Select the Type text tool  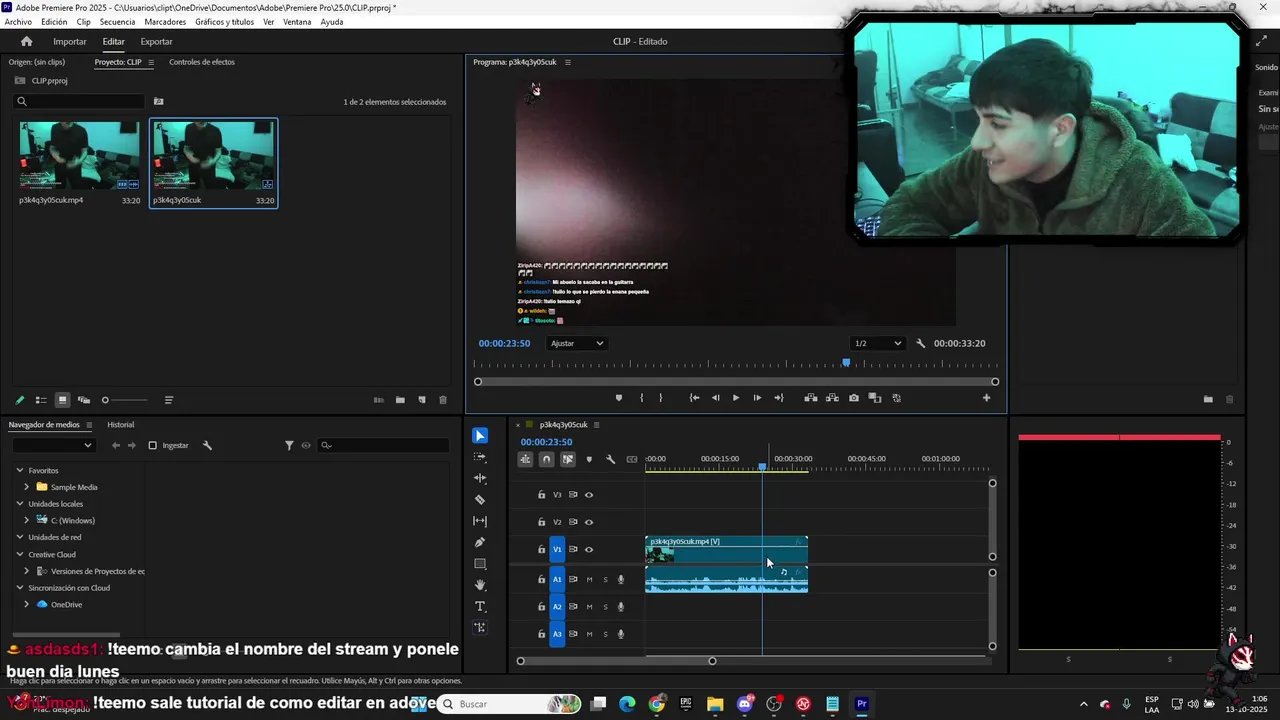click(x=480, y=606)
